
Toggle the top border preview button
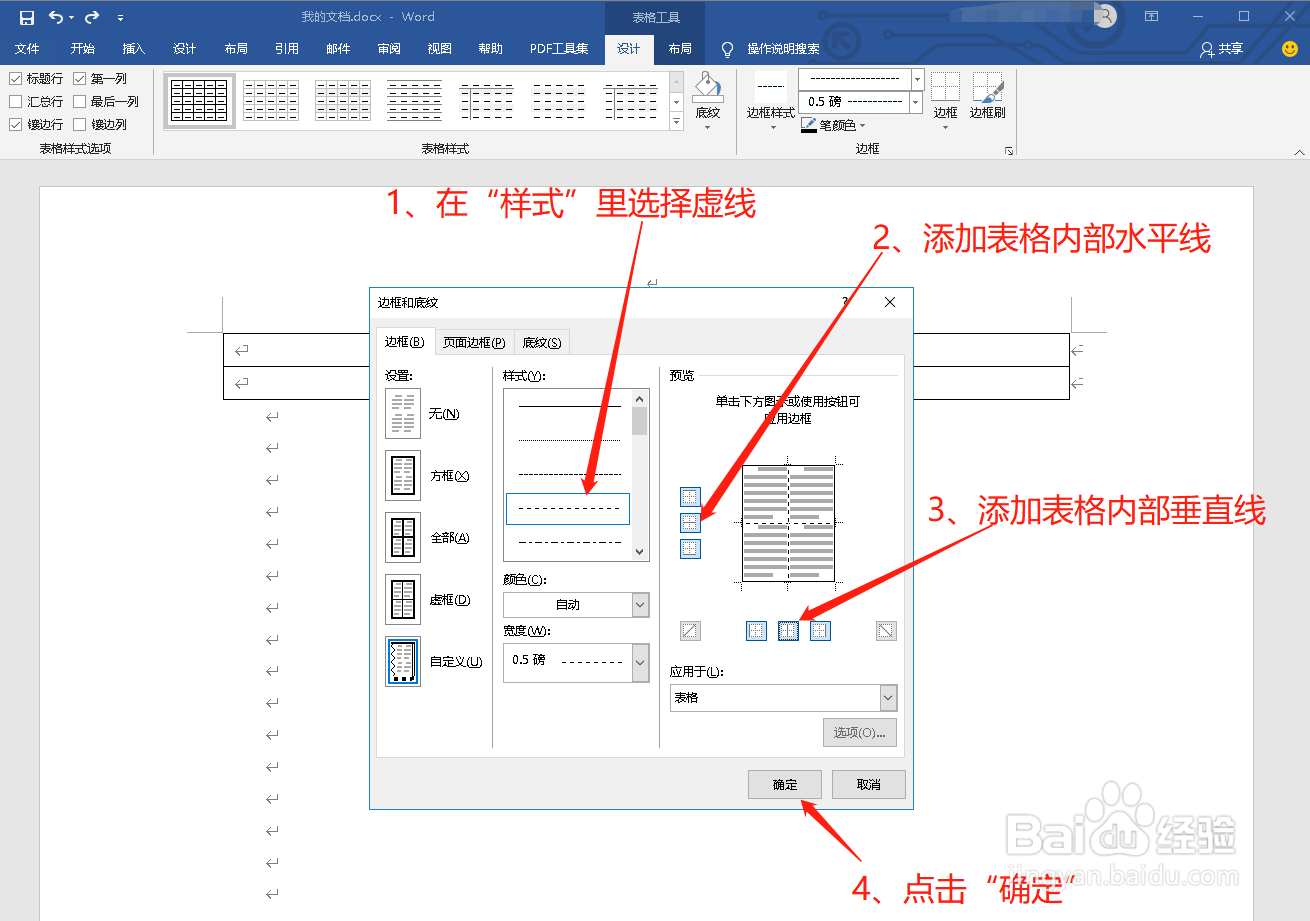690,496
